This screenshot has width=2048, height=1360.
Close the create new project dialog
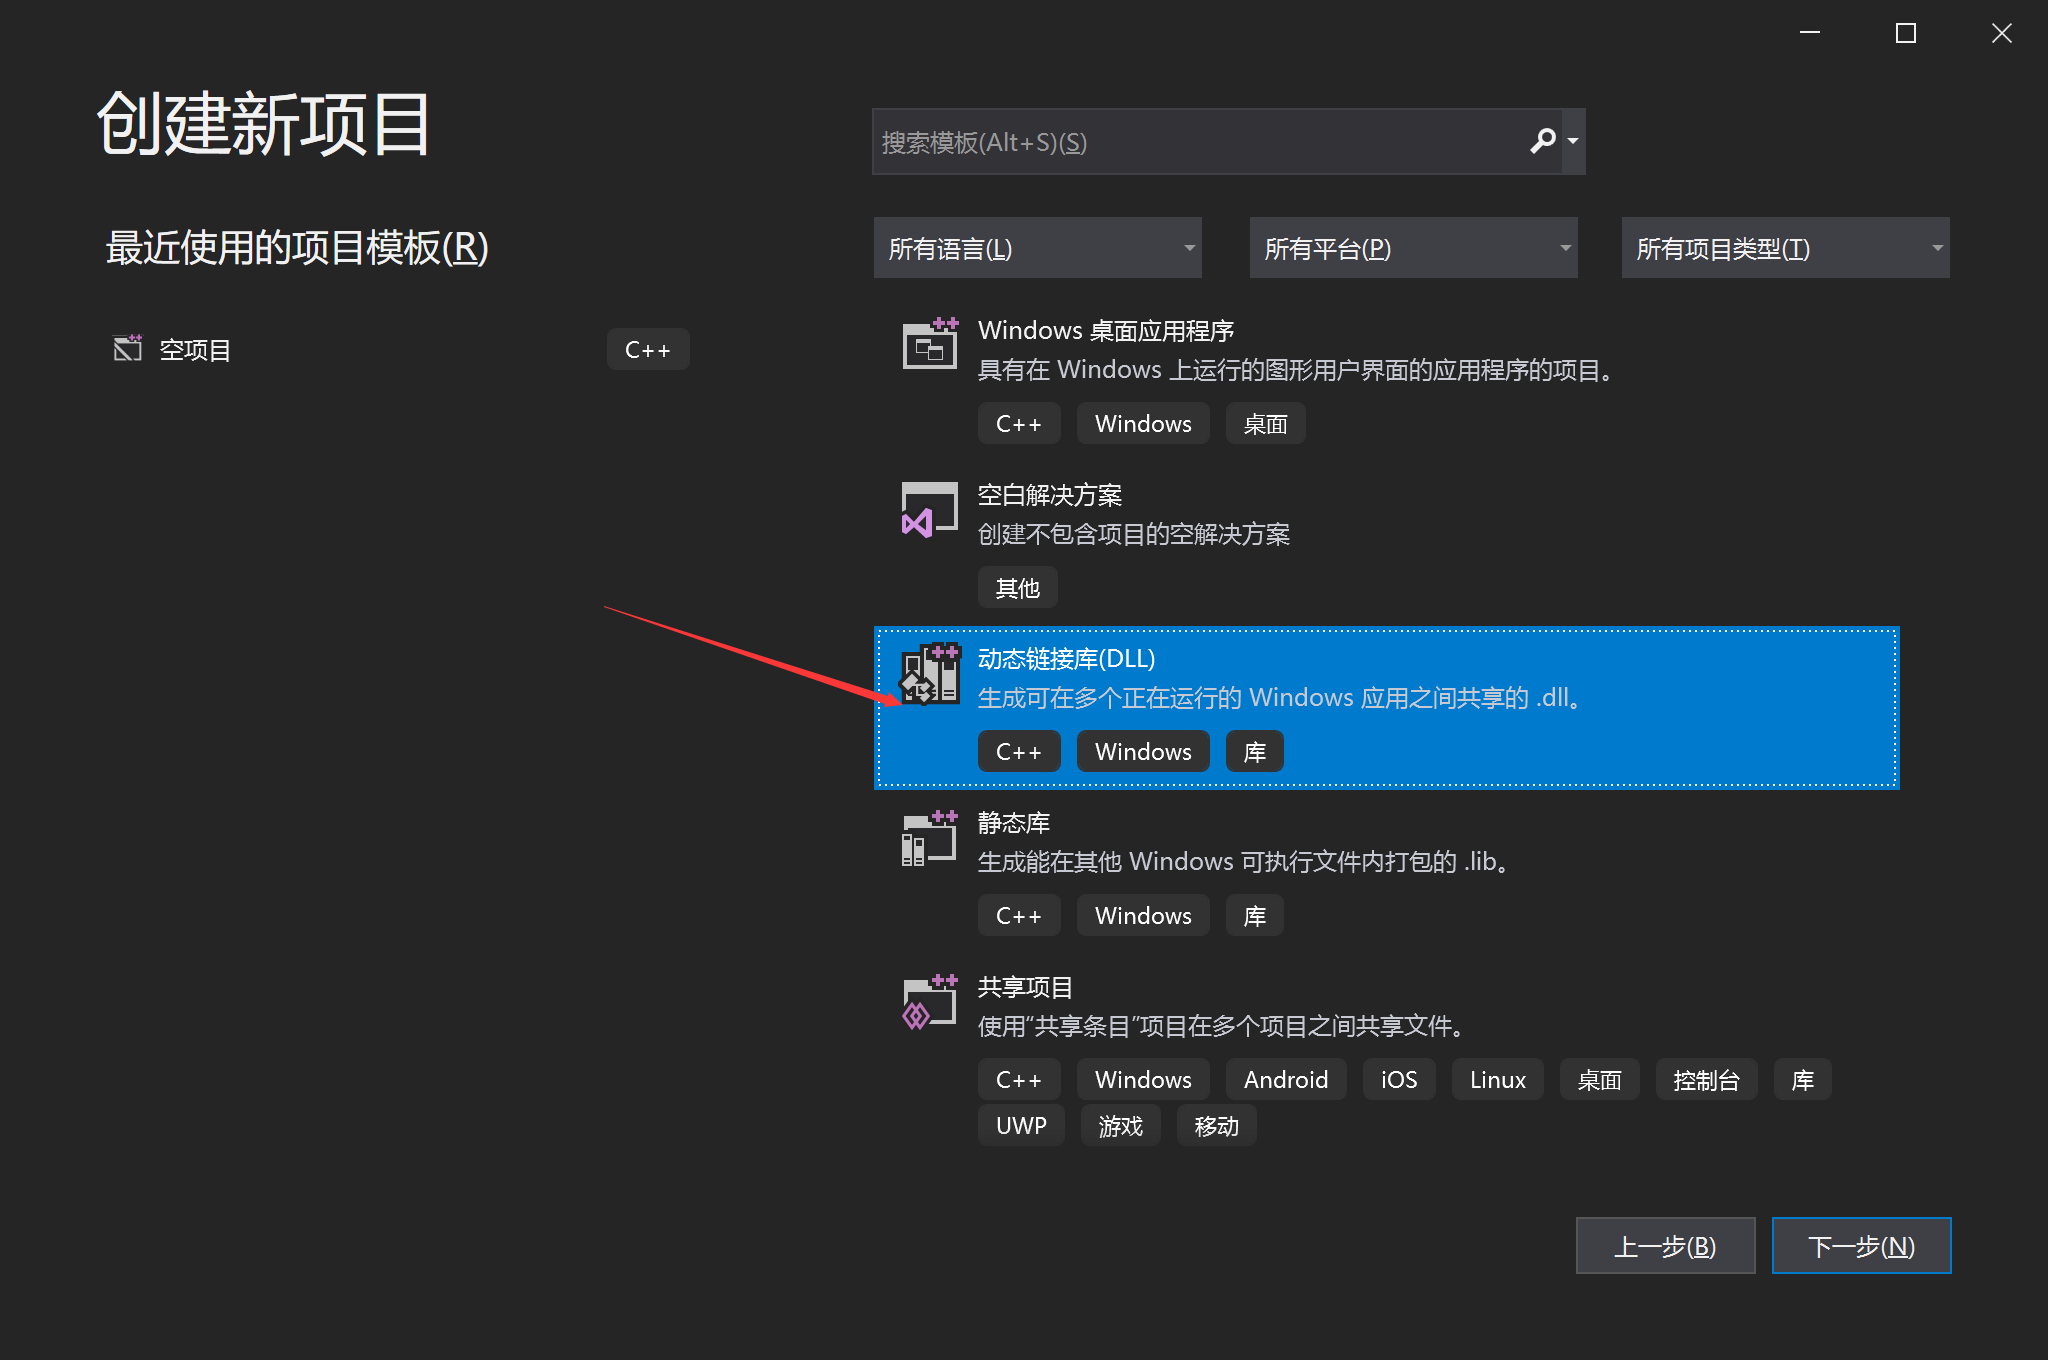click(2001, 33)
